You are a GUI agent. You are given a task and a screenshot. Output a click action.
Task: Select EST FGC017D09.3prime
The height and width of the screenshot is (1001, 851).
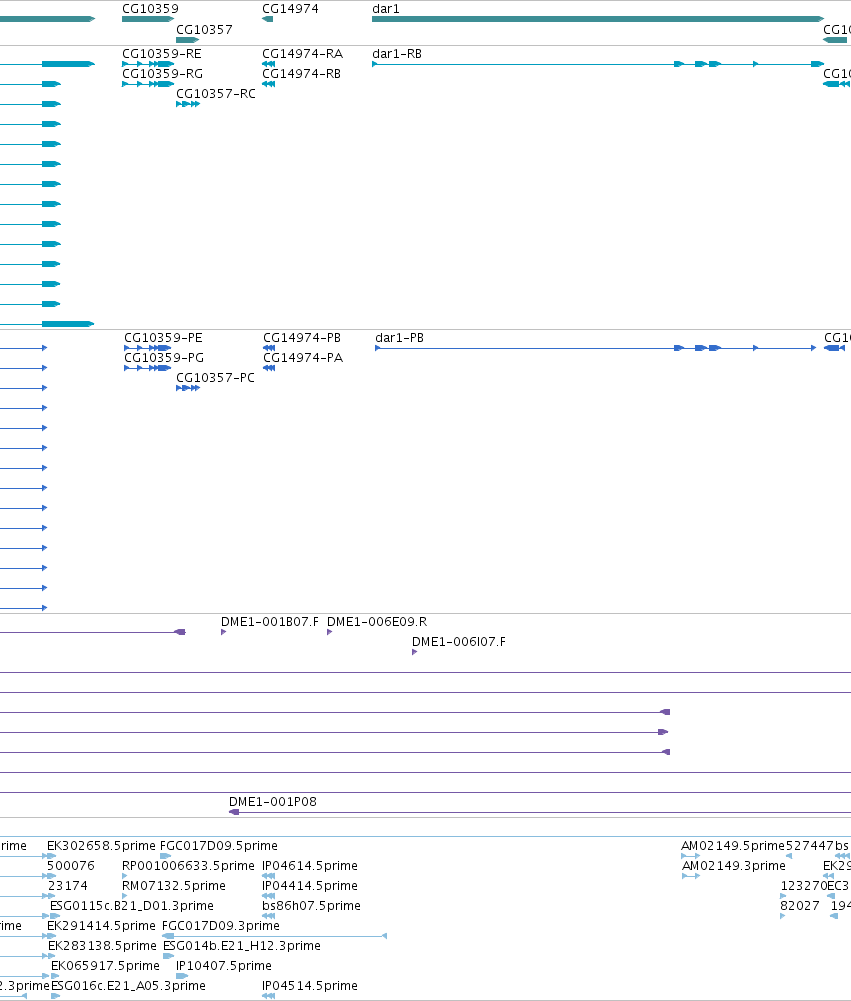221,926
